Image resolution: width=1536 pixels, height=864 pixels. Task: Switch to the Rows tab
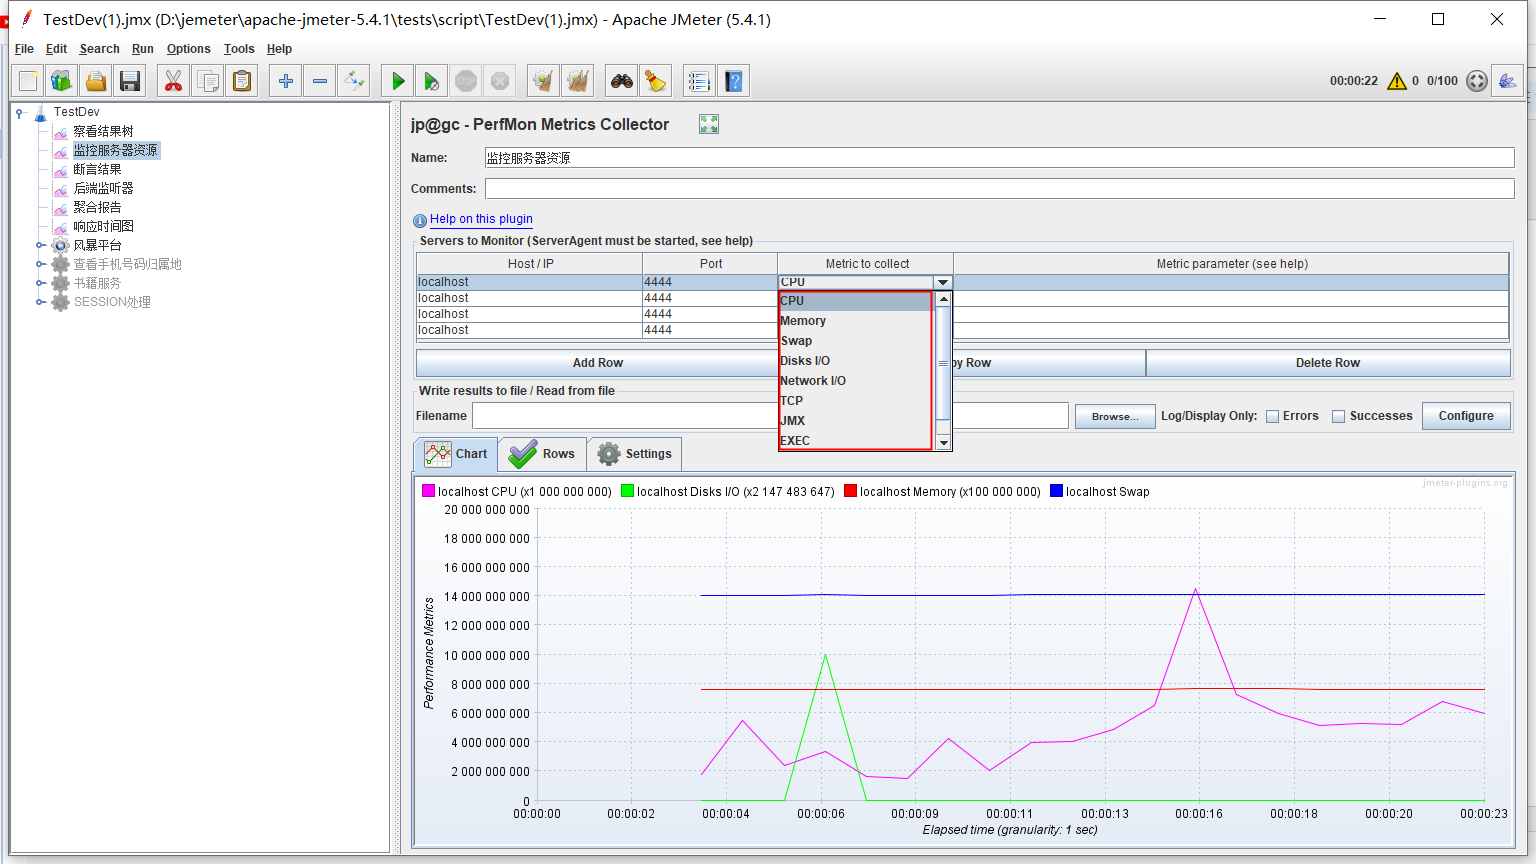(543, 454)
